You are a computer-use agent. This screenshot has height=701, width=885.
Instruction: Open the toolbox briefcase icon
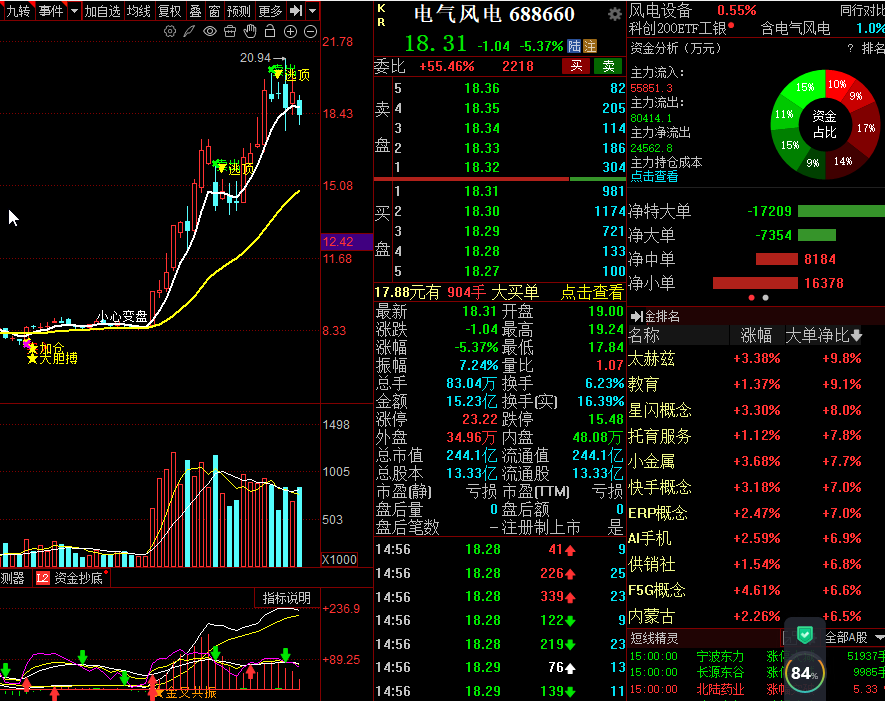pos(230,32)
